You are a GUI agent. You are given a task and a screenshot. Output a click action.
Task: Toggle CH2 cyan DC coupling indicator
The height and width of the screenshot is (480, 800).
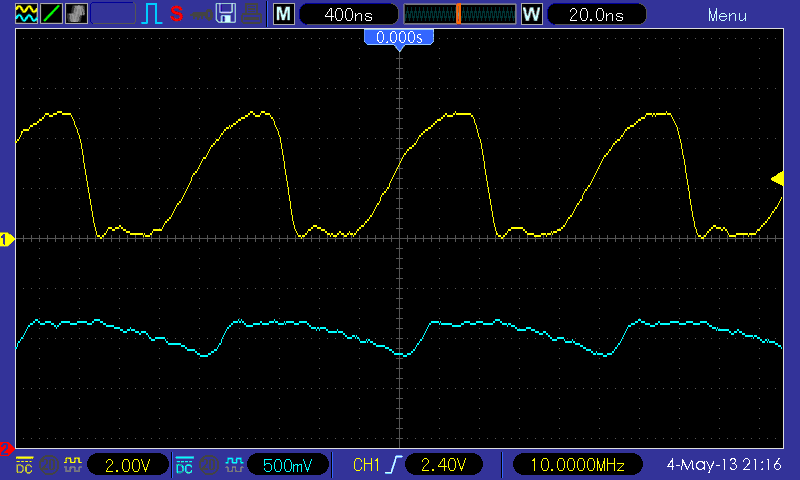pyautogui.click(x=184, y=465)
